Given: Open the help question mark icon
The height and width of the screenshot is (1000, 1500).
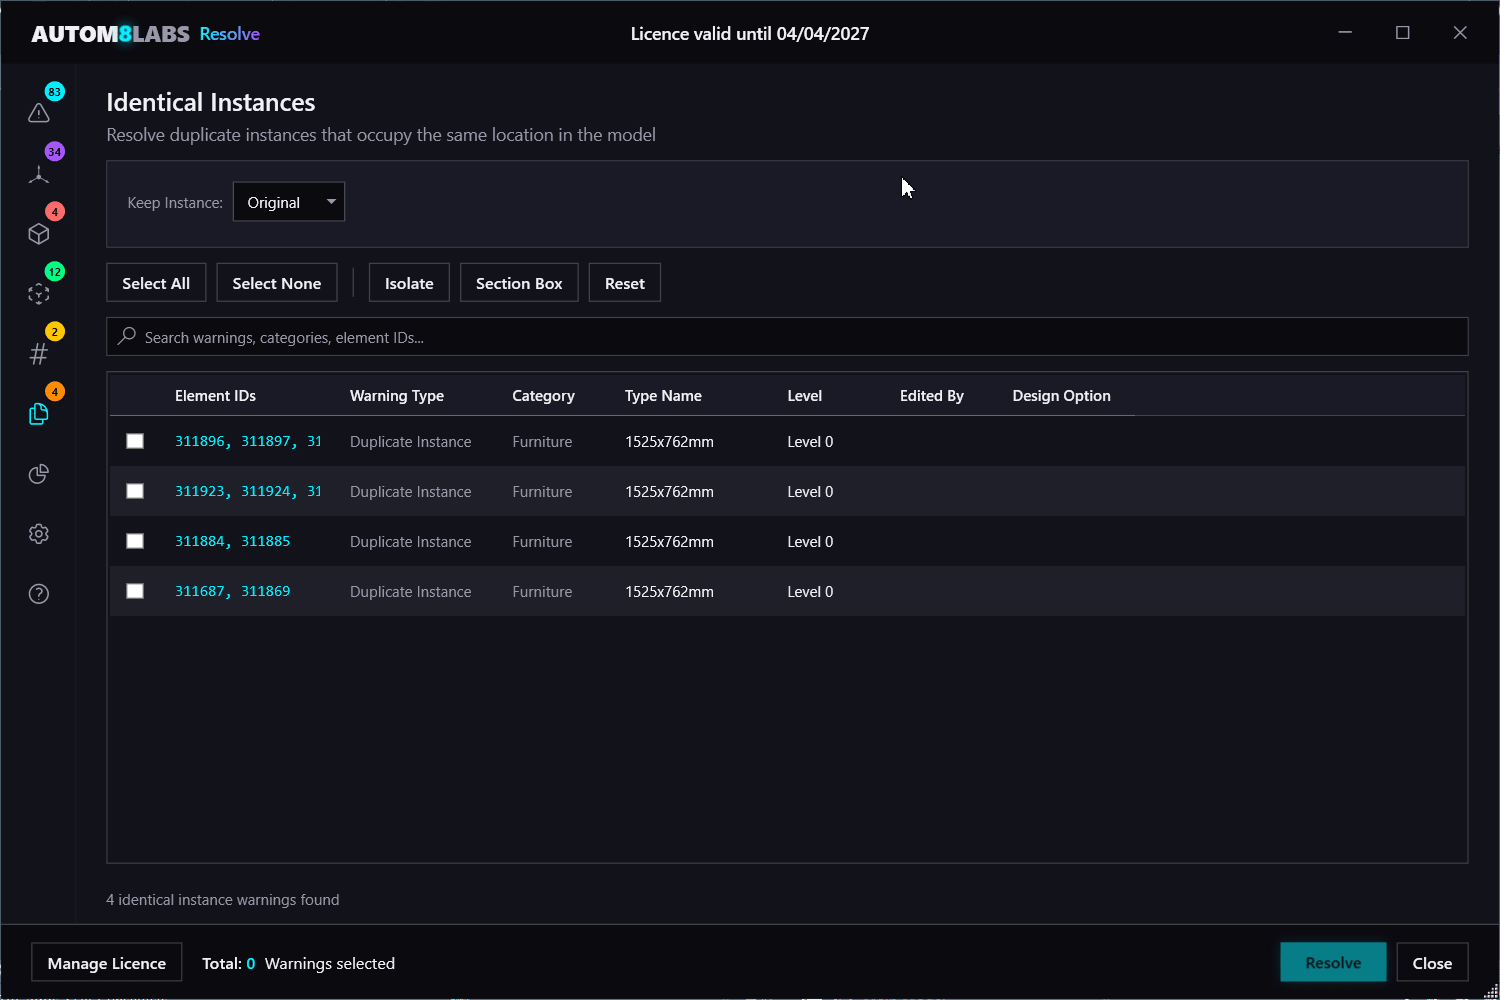Looking at the screenshot, I should pos(39,594).
